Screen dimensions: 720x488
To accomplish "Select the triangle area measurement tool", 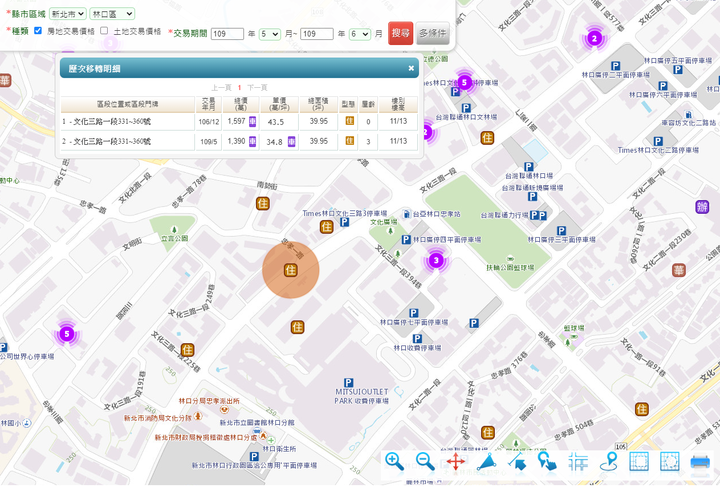I will click(x=486, y=462).
